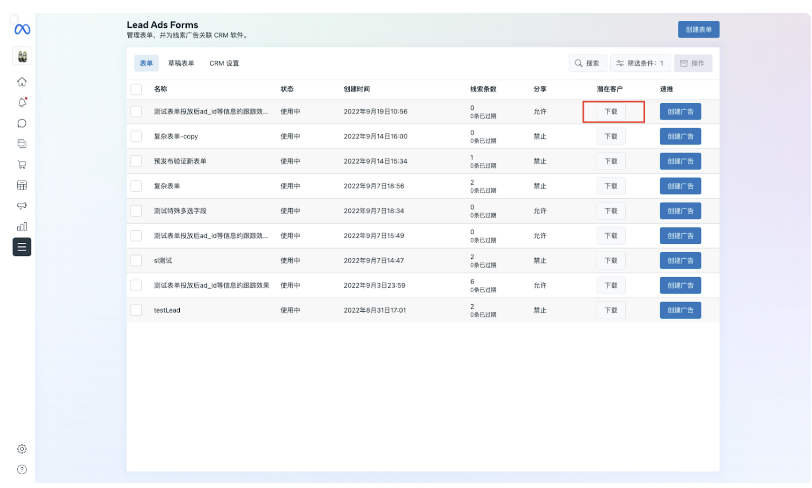Select the testLead row checkbox
This screenshot has width=812, height=488.
(x=136, y=310)
